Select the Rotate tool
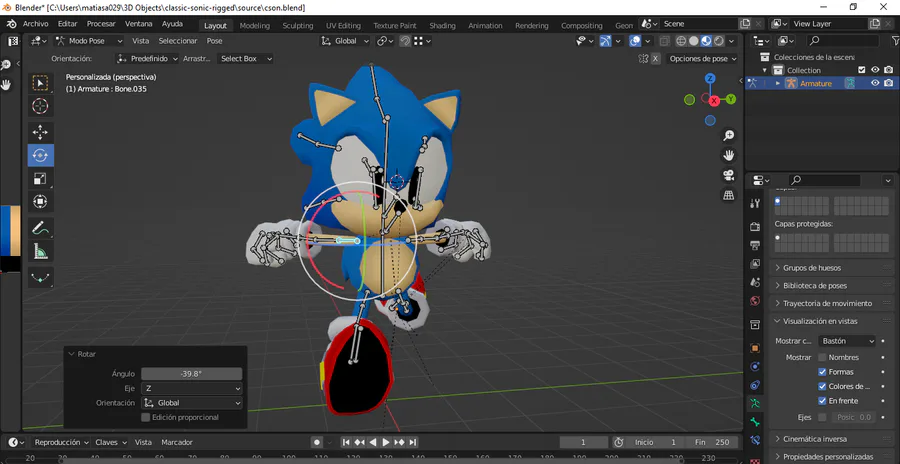 point(40,155)
